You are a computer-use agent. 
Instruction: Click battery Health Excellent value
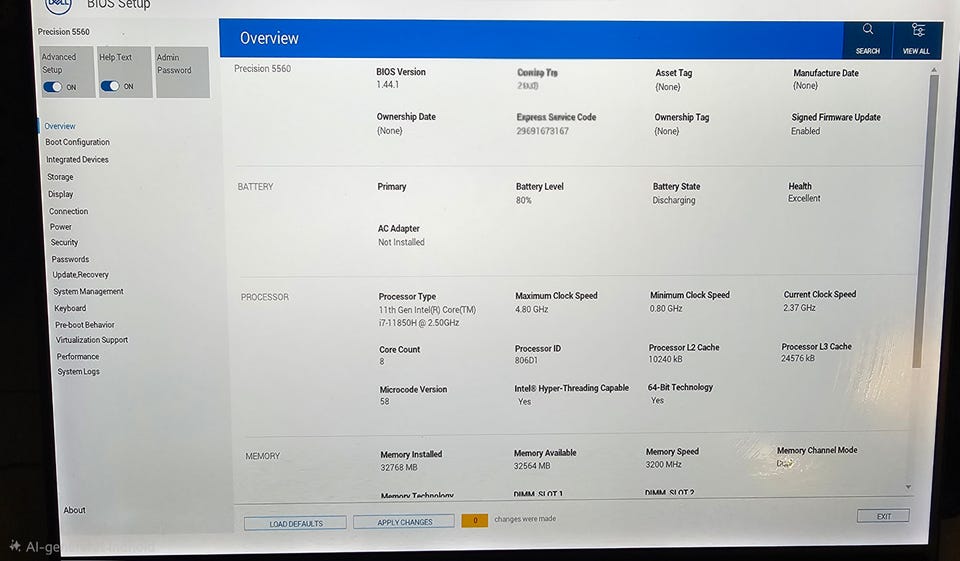click(804, 198)
